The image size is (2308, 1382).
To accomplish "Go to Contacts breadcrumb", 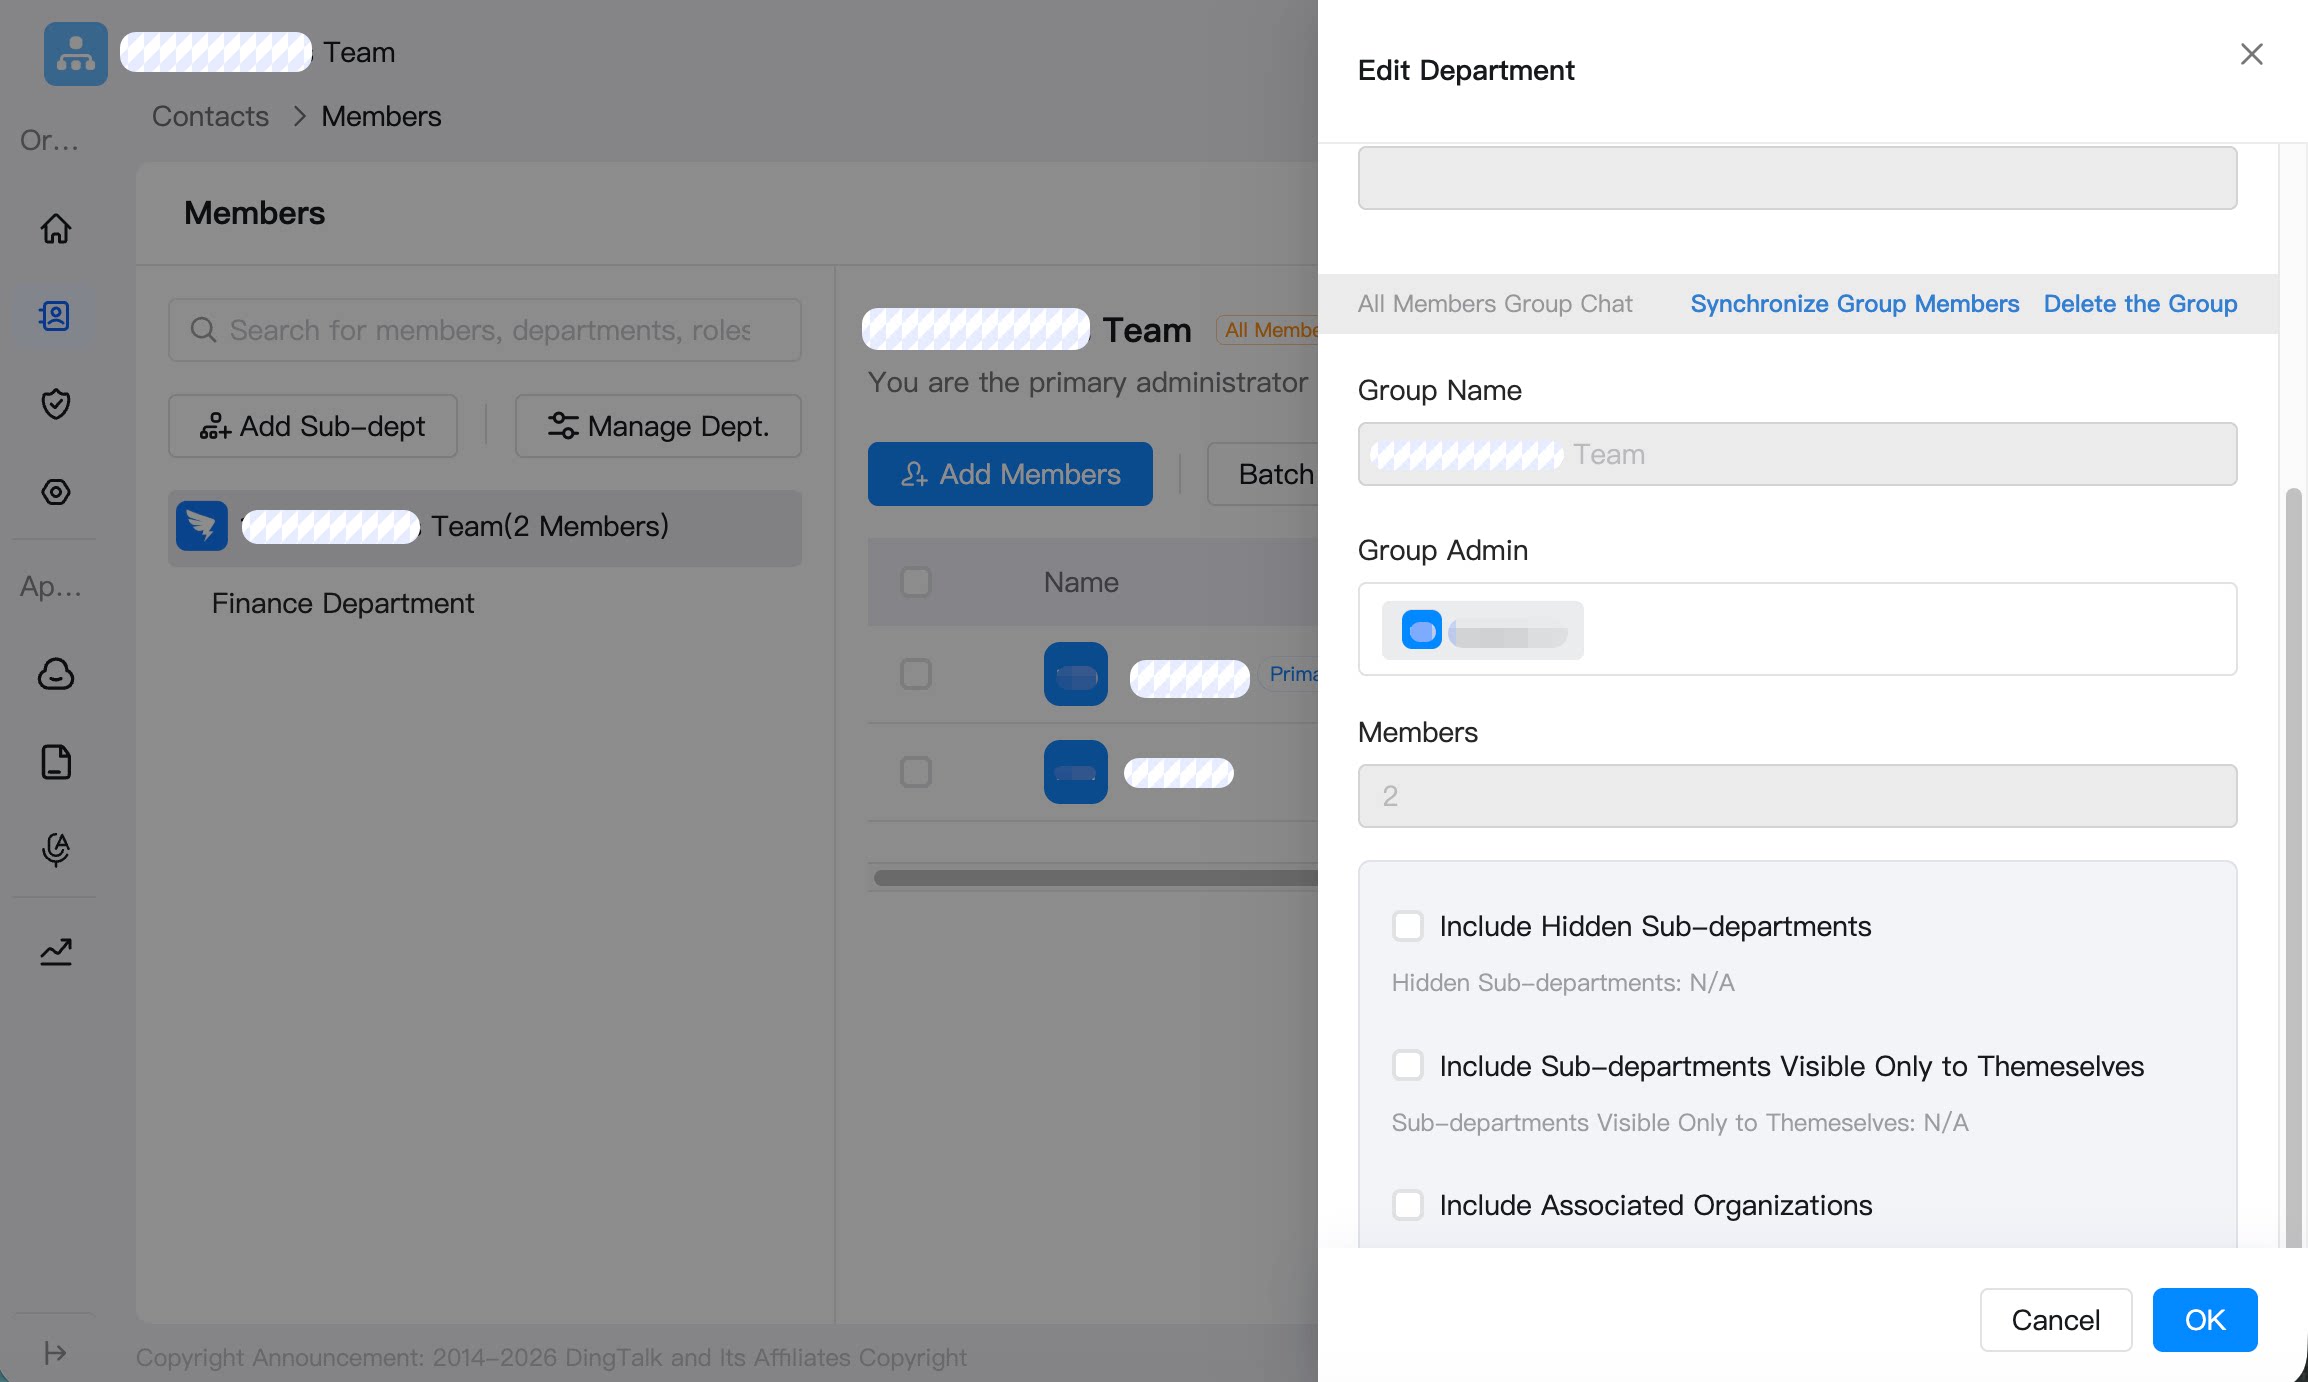I will pos(210,116).
